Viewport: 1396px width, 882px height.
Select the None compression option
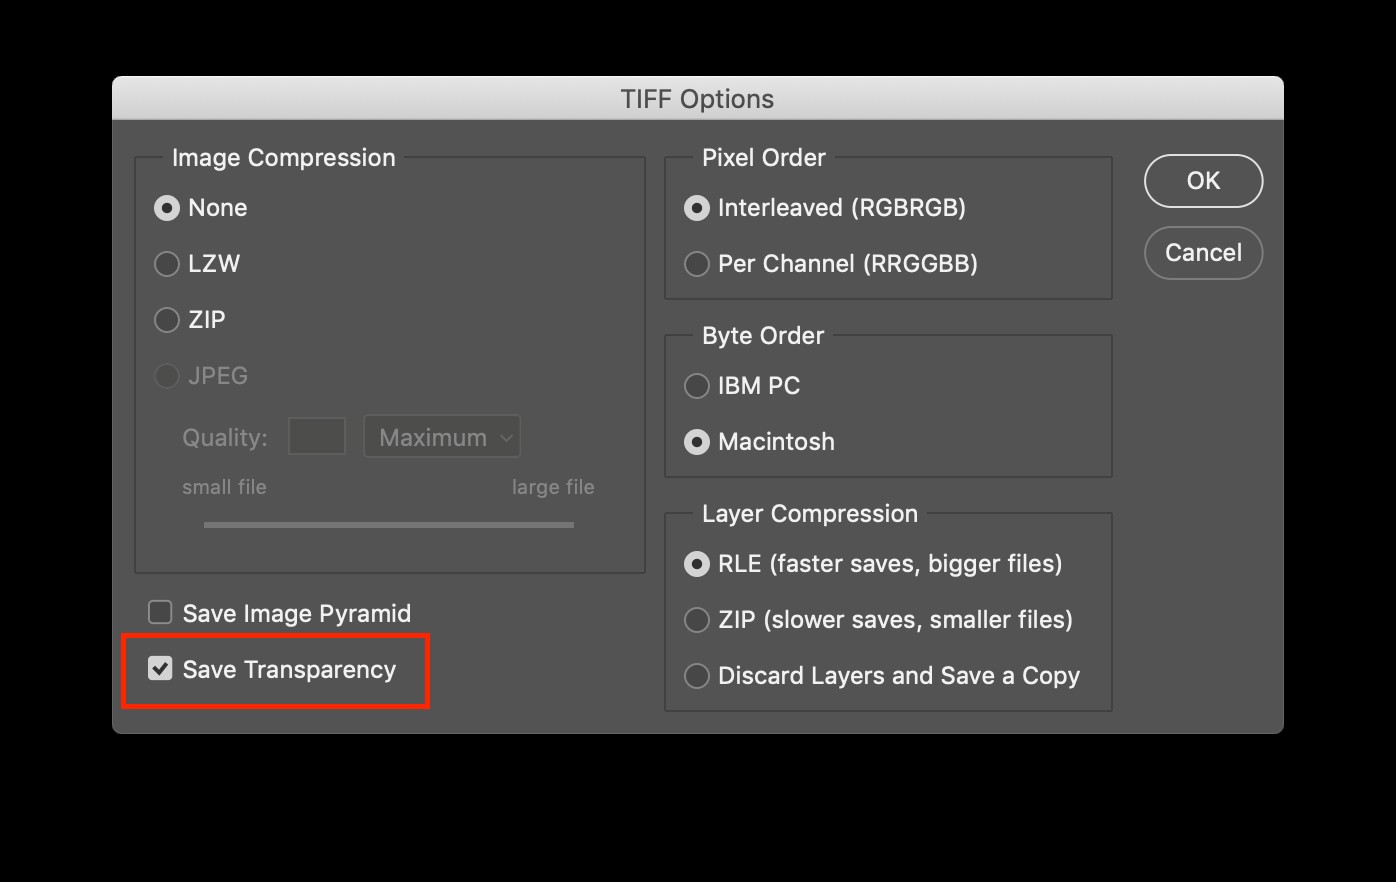(167, 208)
